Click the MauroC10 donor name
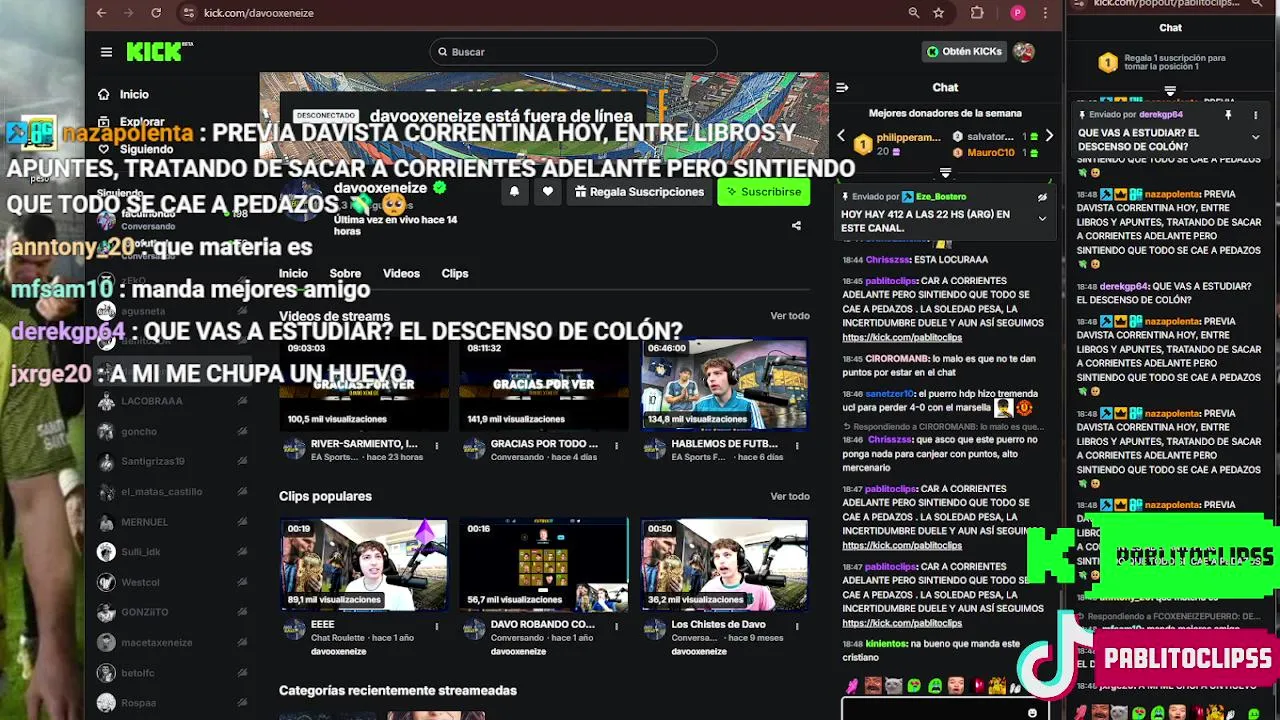Image resolution: width=1280 pixels, height=720 pixels. click(x=990, y=153)
